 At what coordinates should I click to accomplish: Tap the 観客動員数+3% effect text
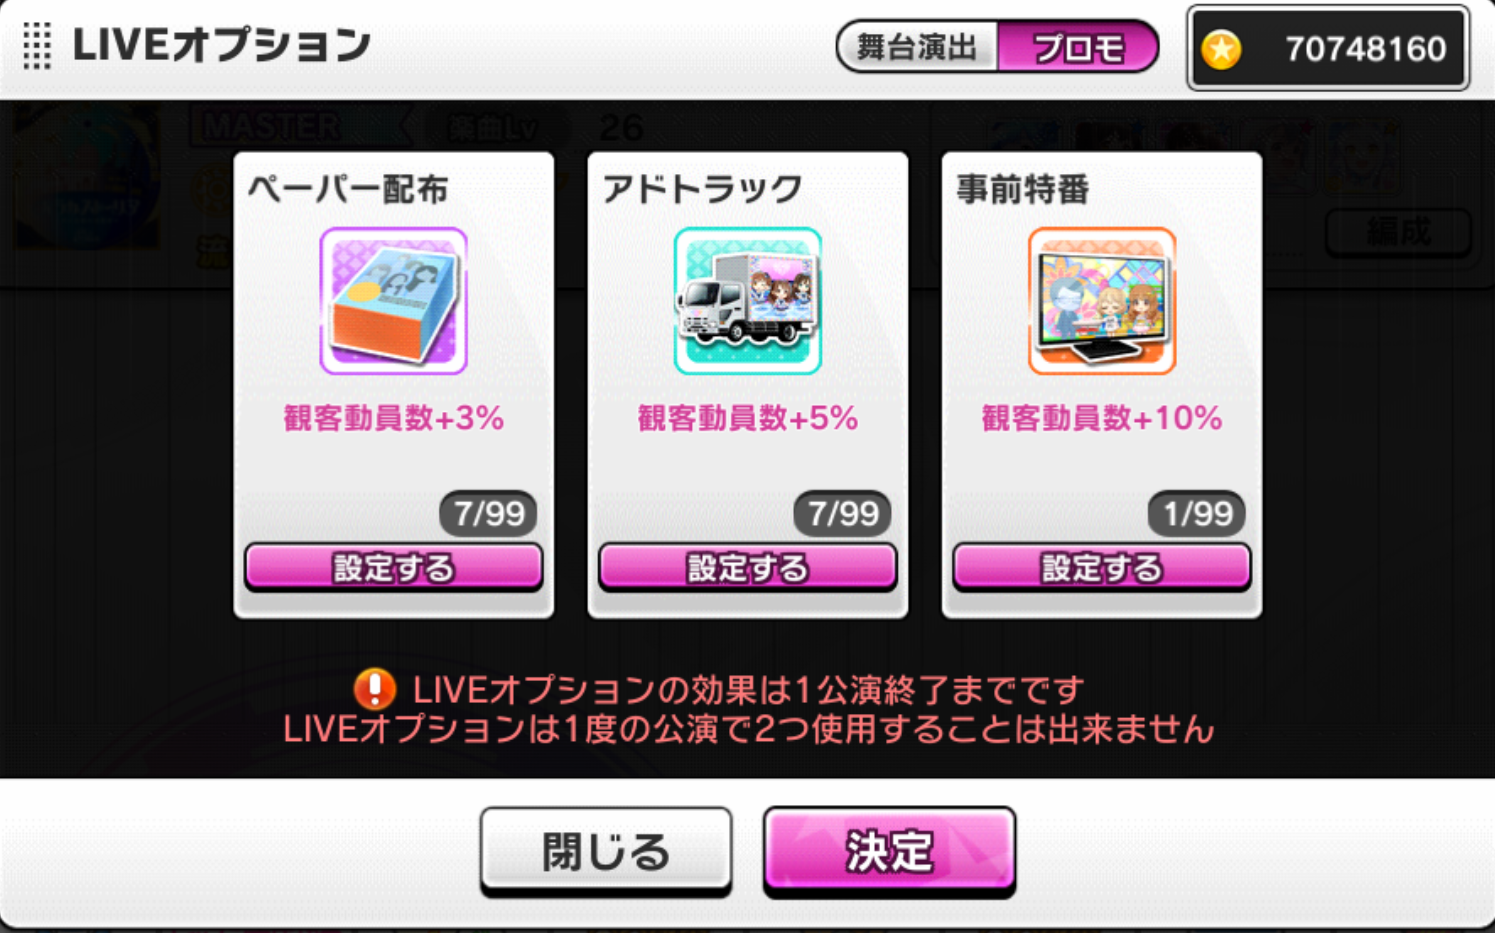click(x=394, y=418)
